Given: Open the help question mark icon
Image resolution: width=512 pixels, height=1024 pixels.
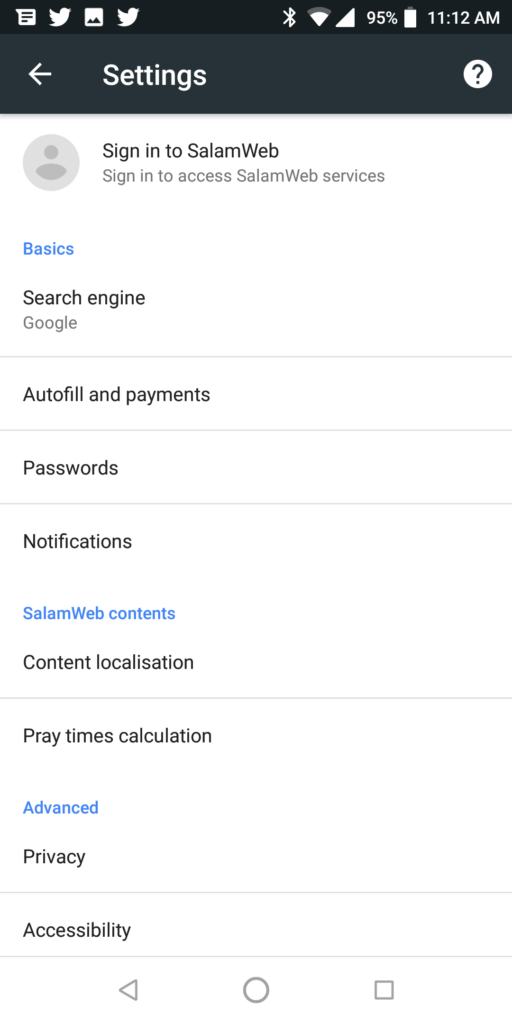Looking at the screenshot, I should (x=477, y=74).
